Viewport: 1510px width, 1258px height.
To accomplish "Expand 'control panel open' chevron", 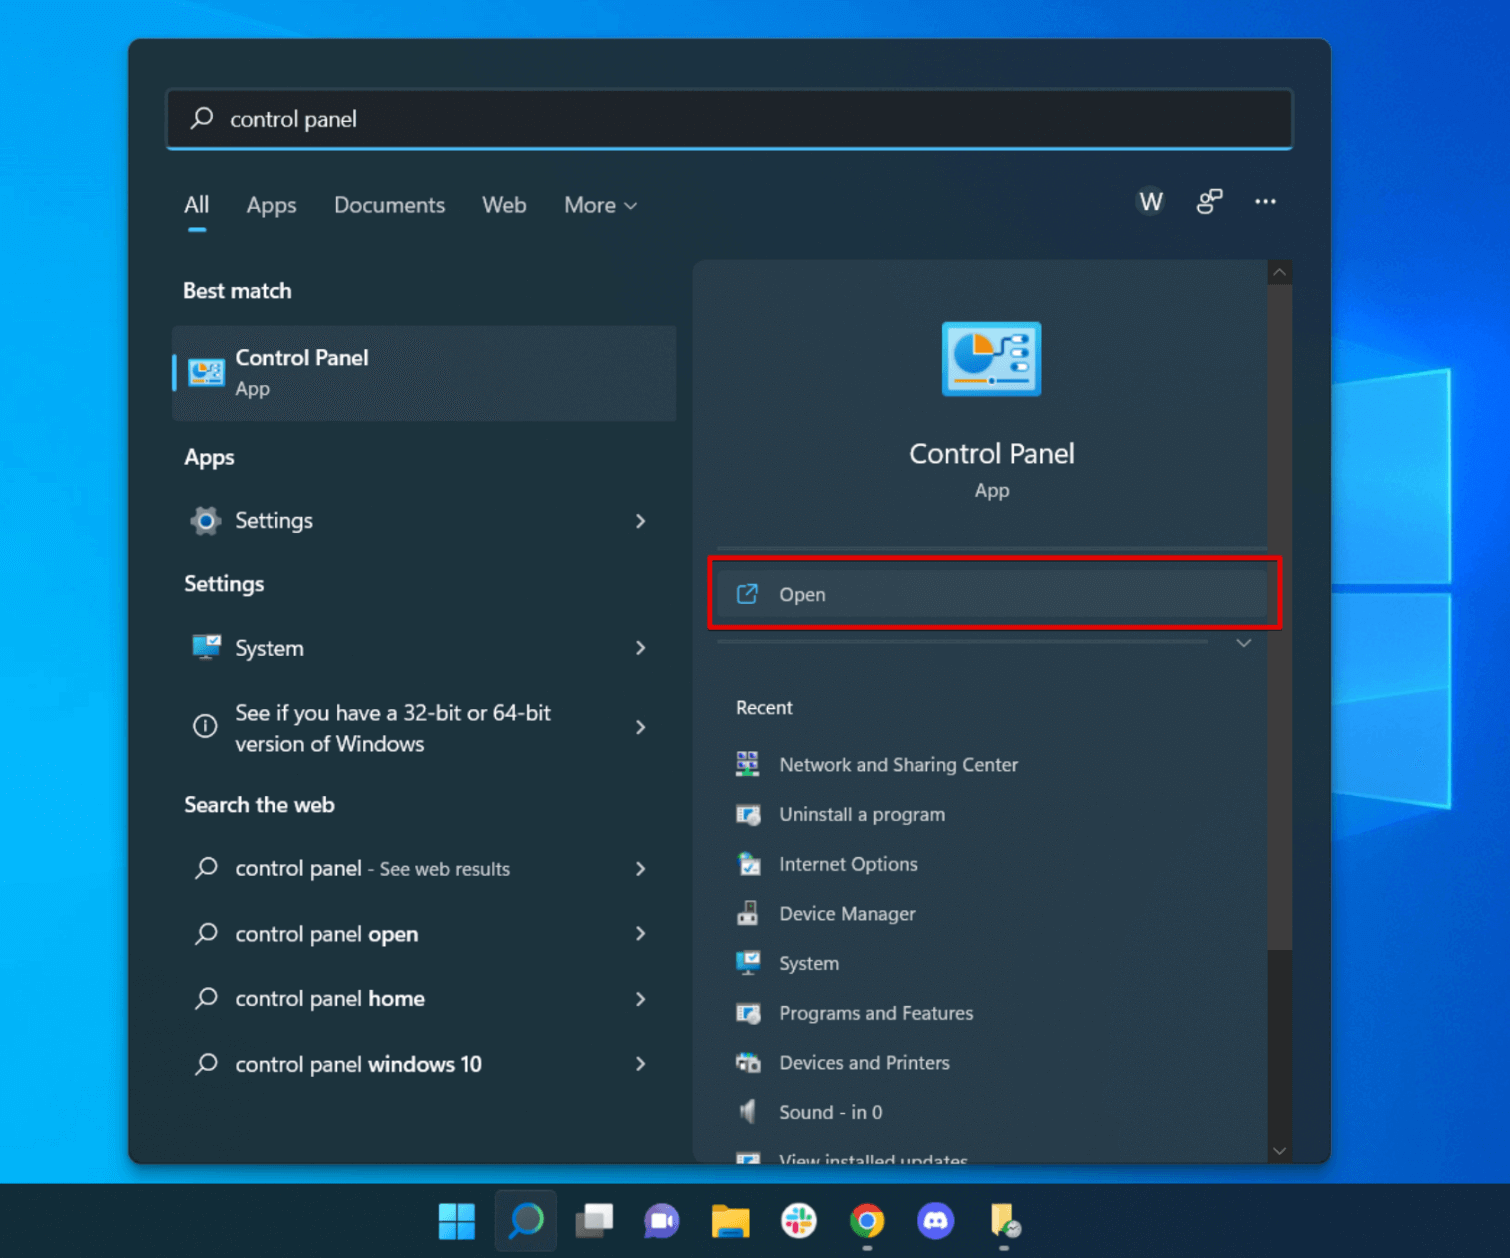I will (640, 933).
